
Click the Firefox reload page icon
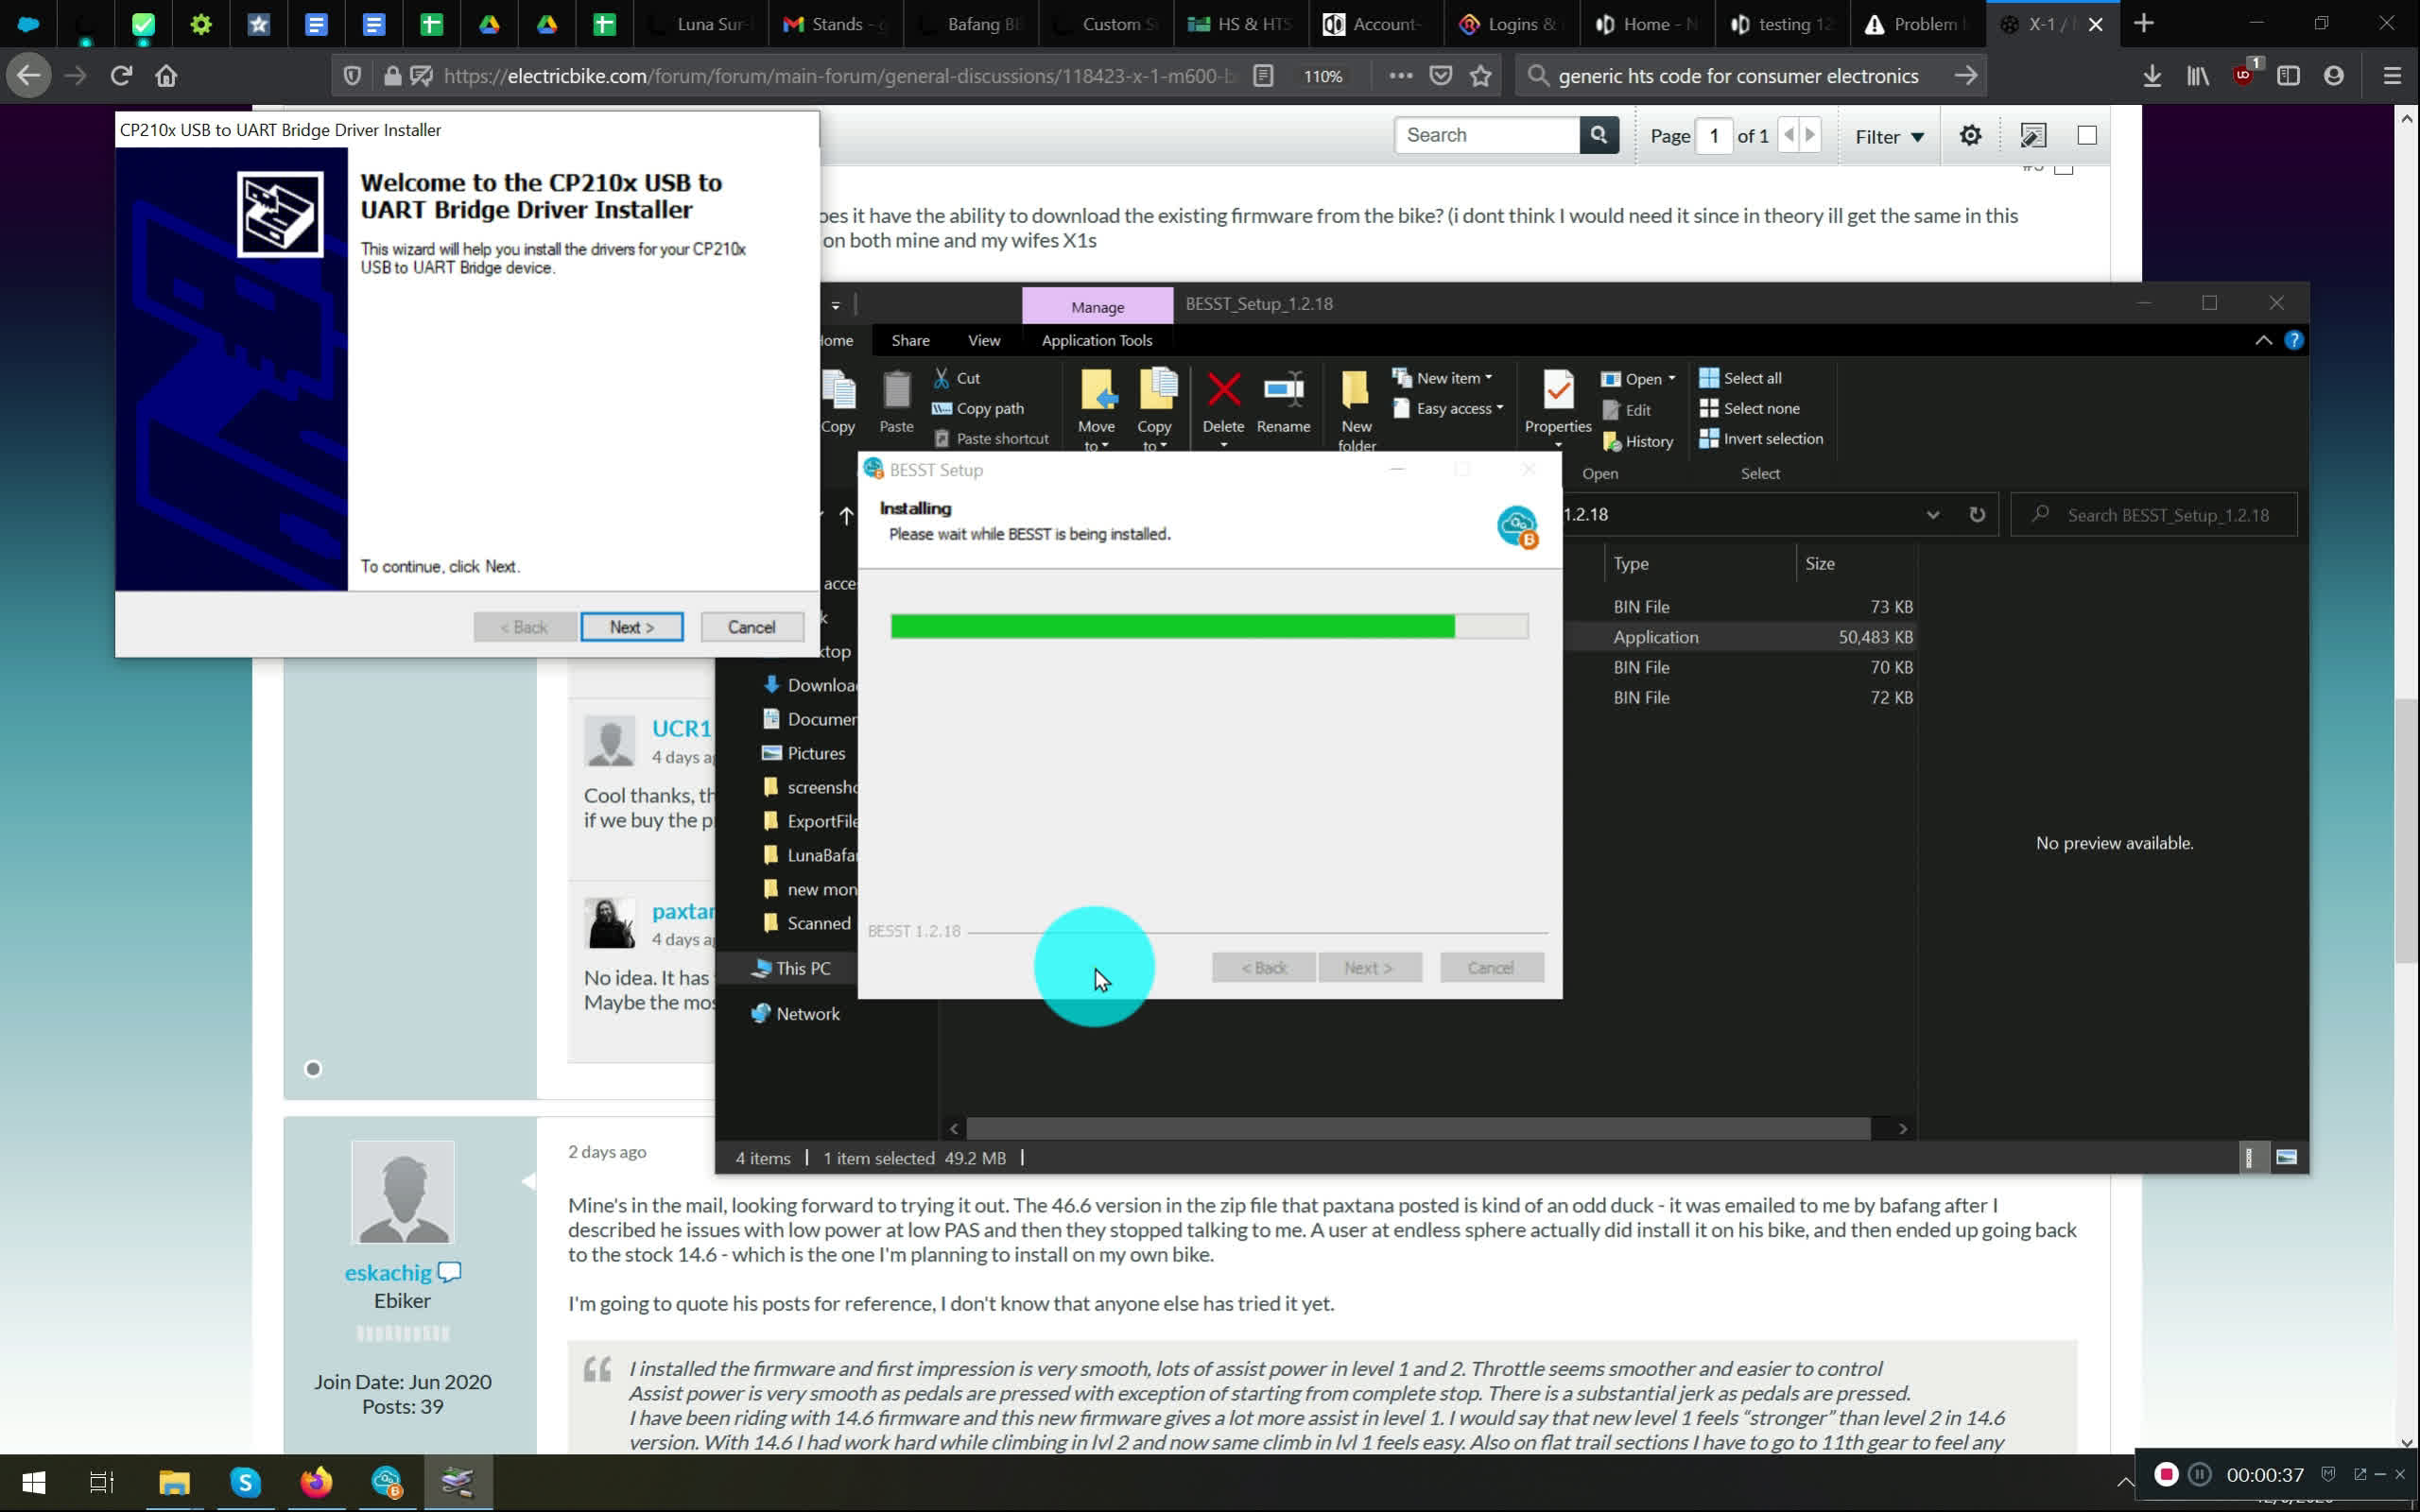click(x=121, y=76)
